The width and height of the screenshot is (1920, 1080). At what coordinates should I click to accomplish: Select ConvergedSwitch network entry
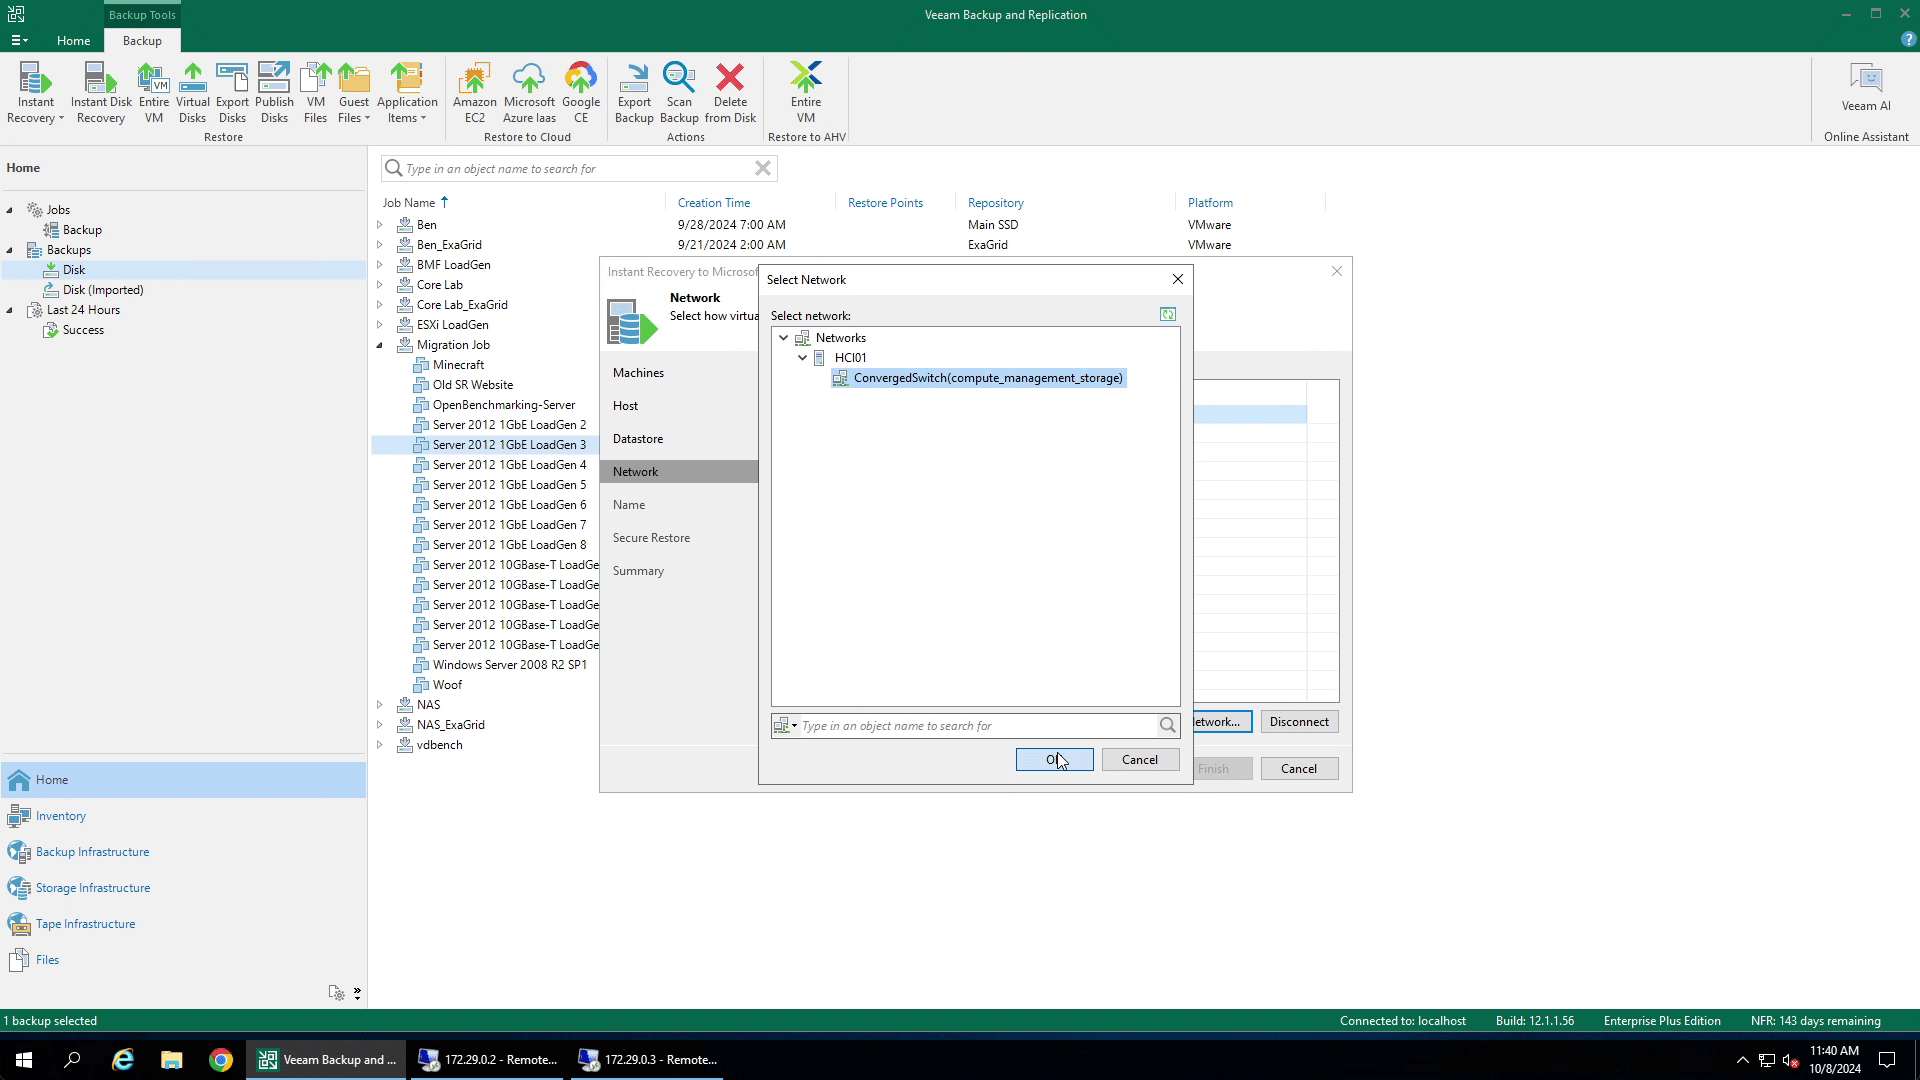(979, 378)
